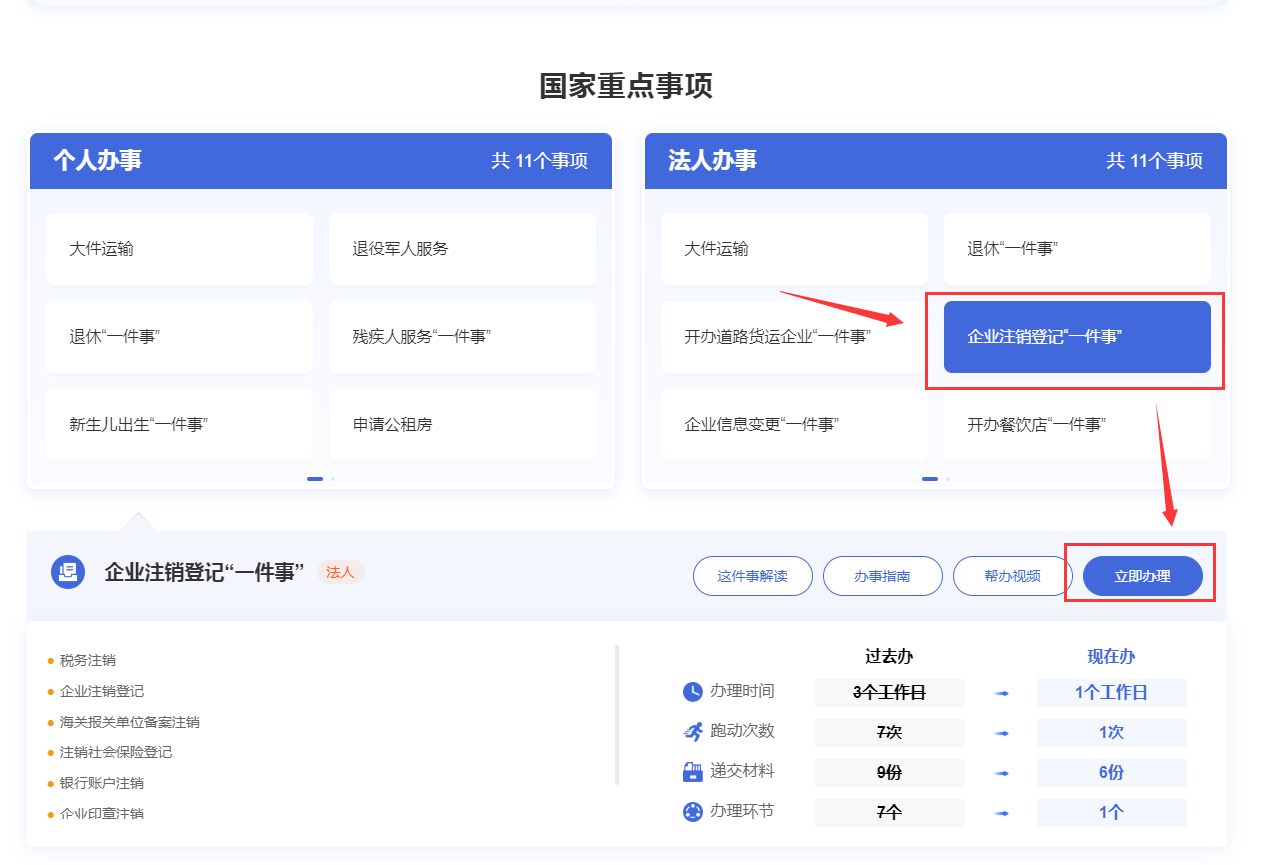Select 企业注销登记“一件事” highlighted card

point(1077,337)
